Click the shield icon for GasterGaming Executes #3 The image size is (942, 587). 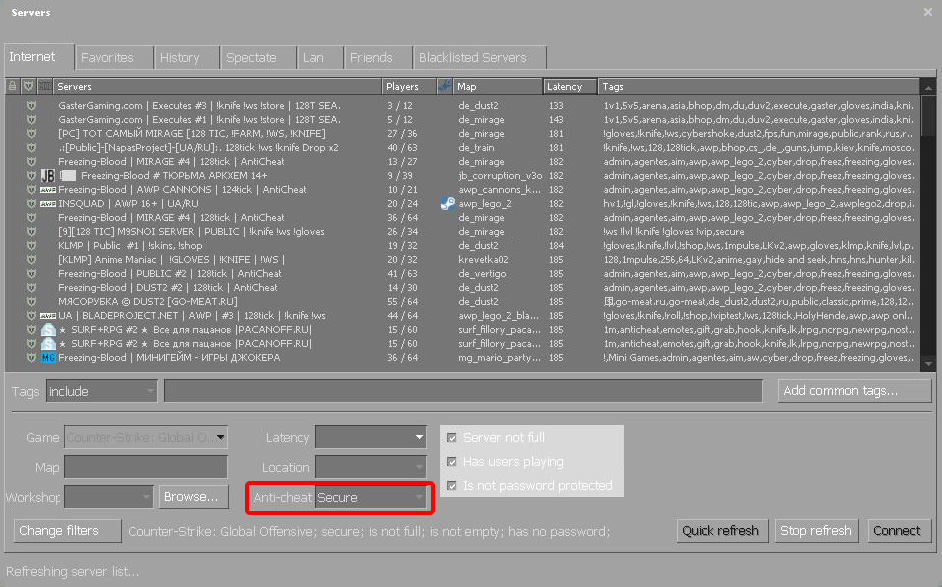coord(31,106)
